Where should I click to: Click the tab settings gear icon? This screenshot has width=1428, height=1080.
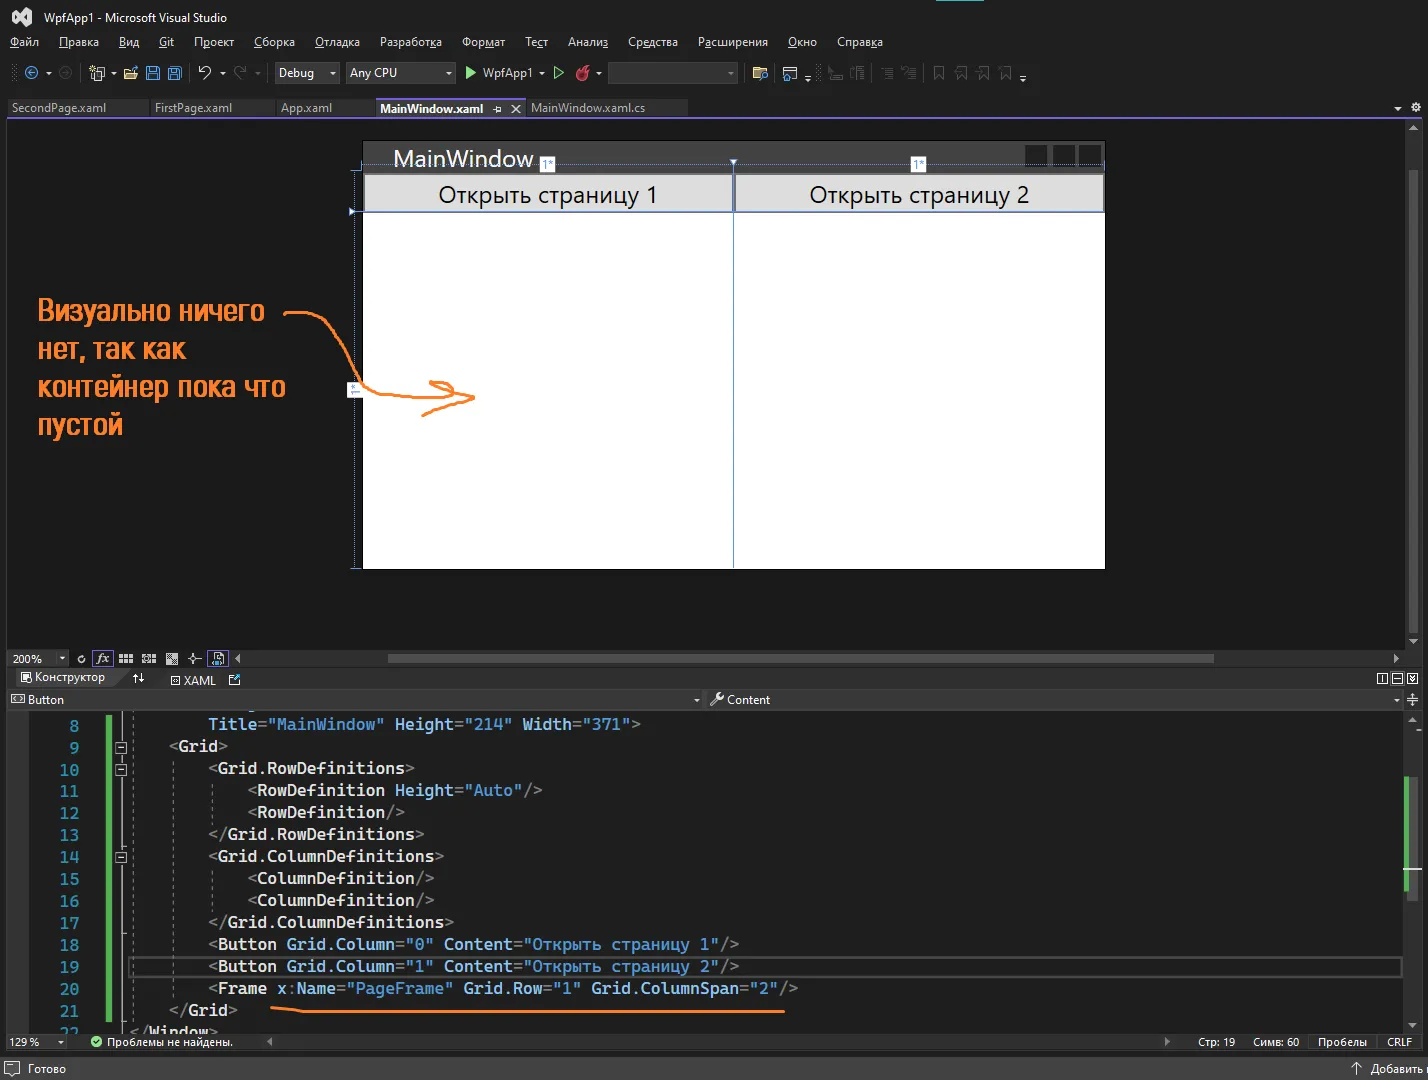pos(1415,107)
